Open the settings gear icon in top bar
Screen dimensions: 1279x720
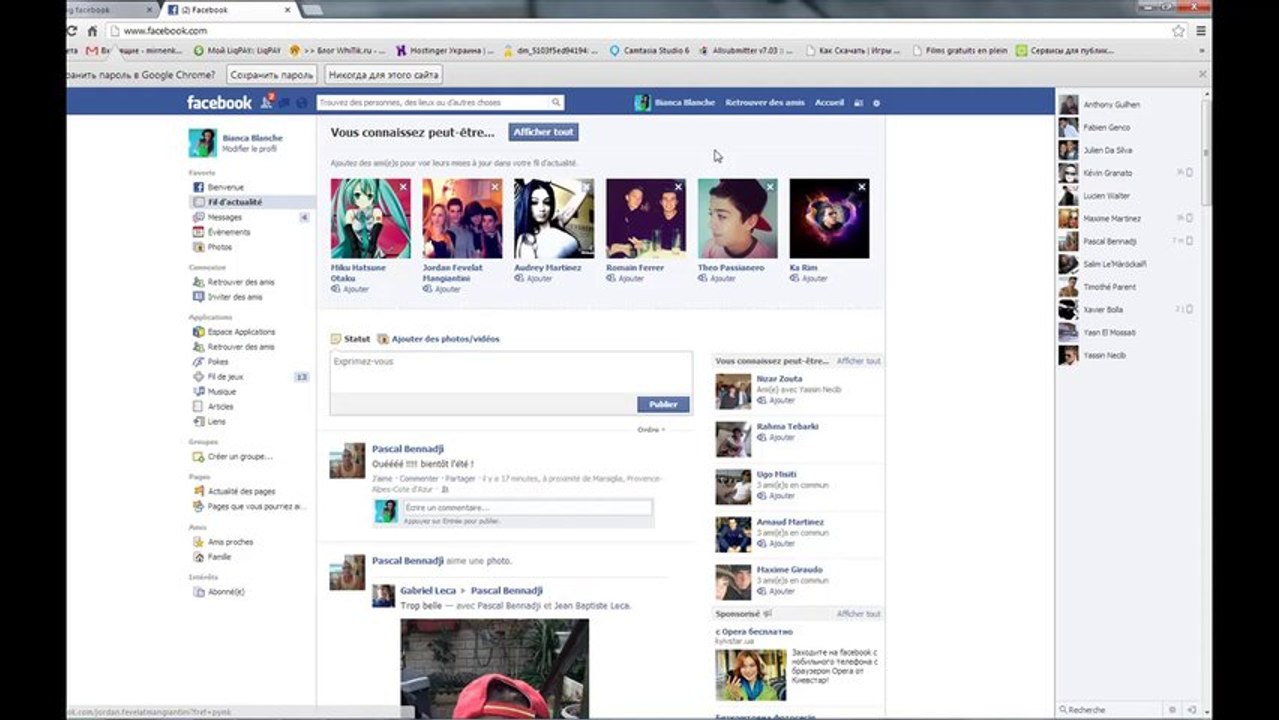click(x=877, y=102)
